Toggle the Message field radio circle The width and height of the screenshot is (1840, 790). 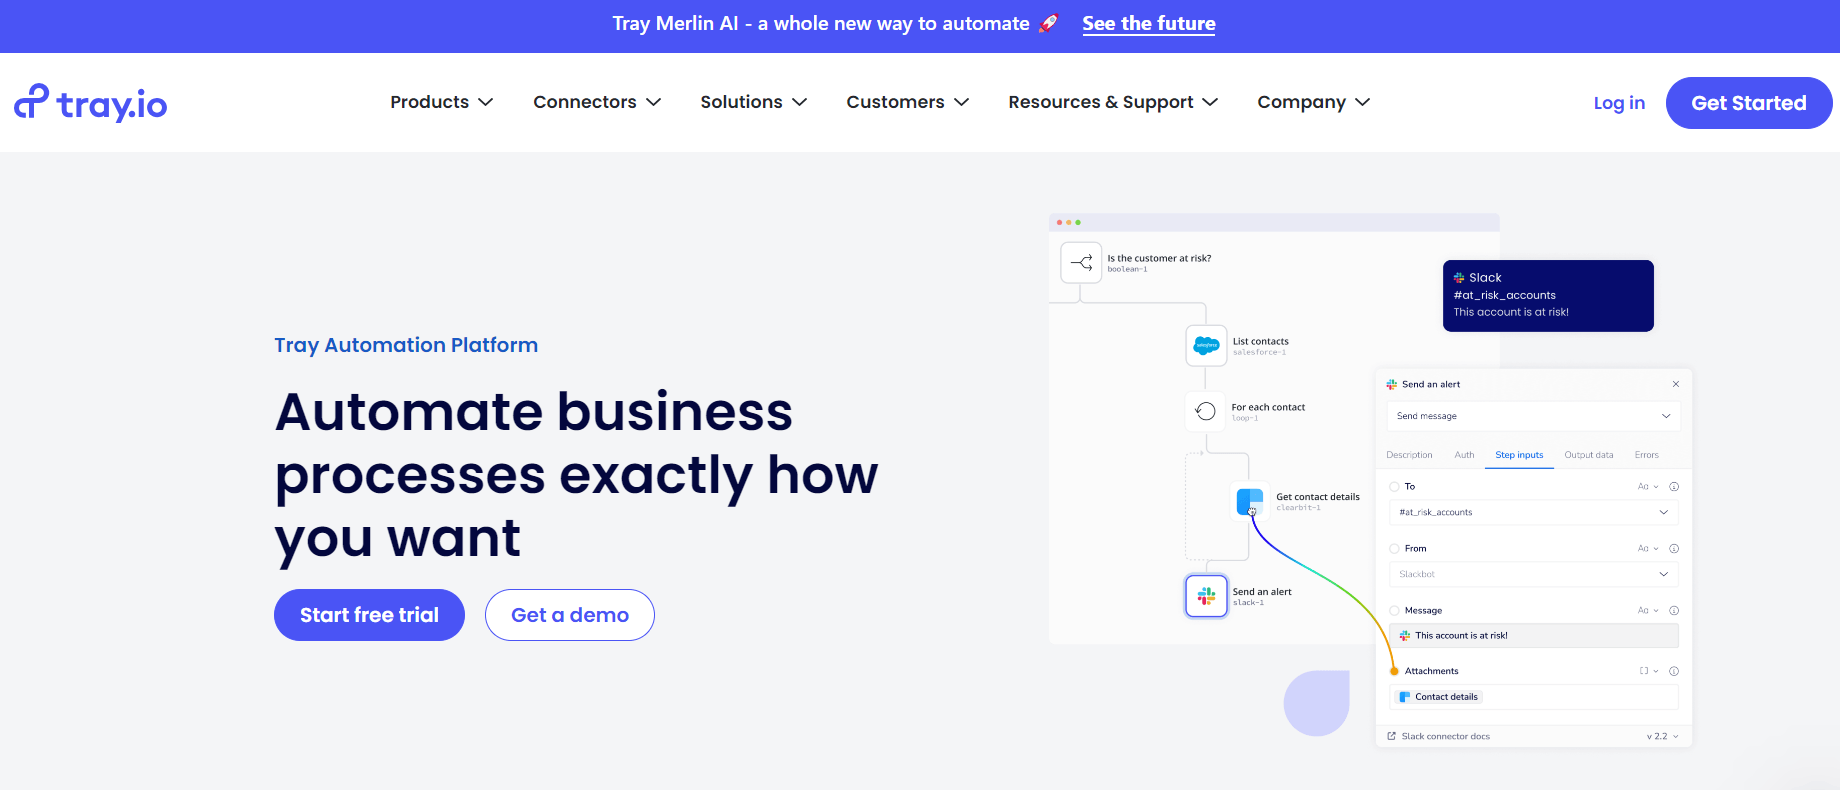click(x=1394, y=611)
